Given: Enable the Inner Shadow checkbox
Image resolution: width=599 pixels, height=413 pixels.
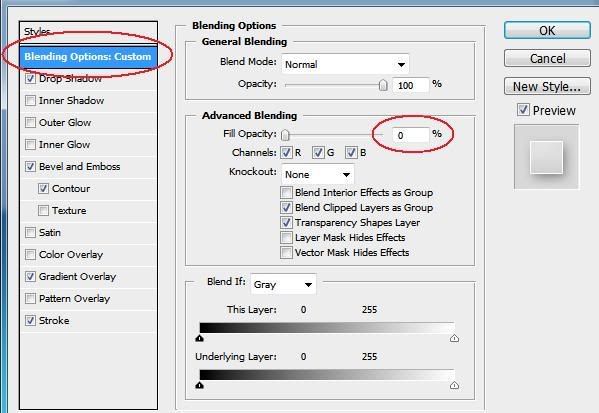Looking at the screenshot, I should click(x=30, y=100).
